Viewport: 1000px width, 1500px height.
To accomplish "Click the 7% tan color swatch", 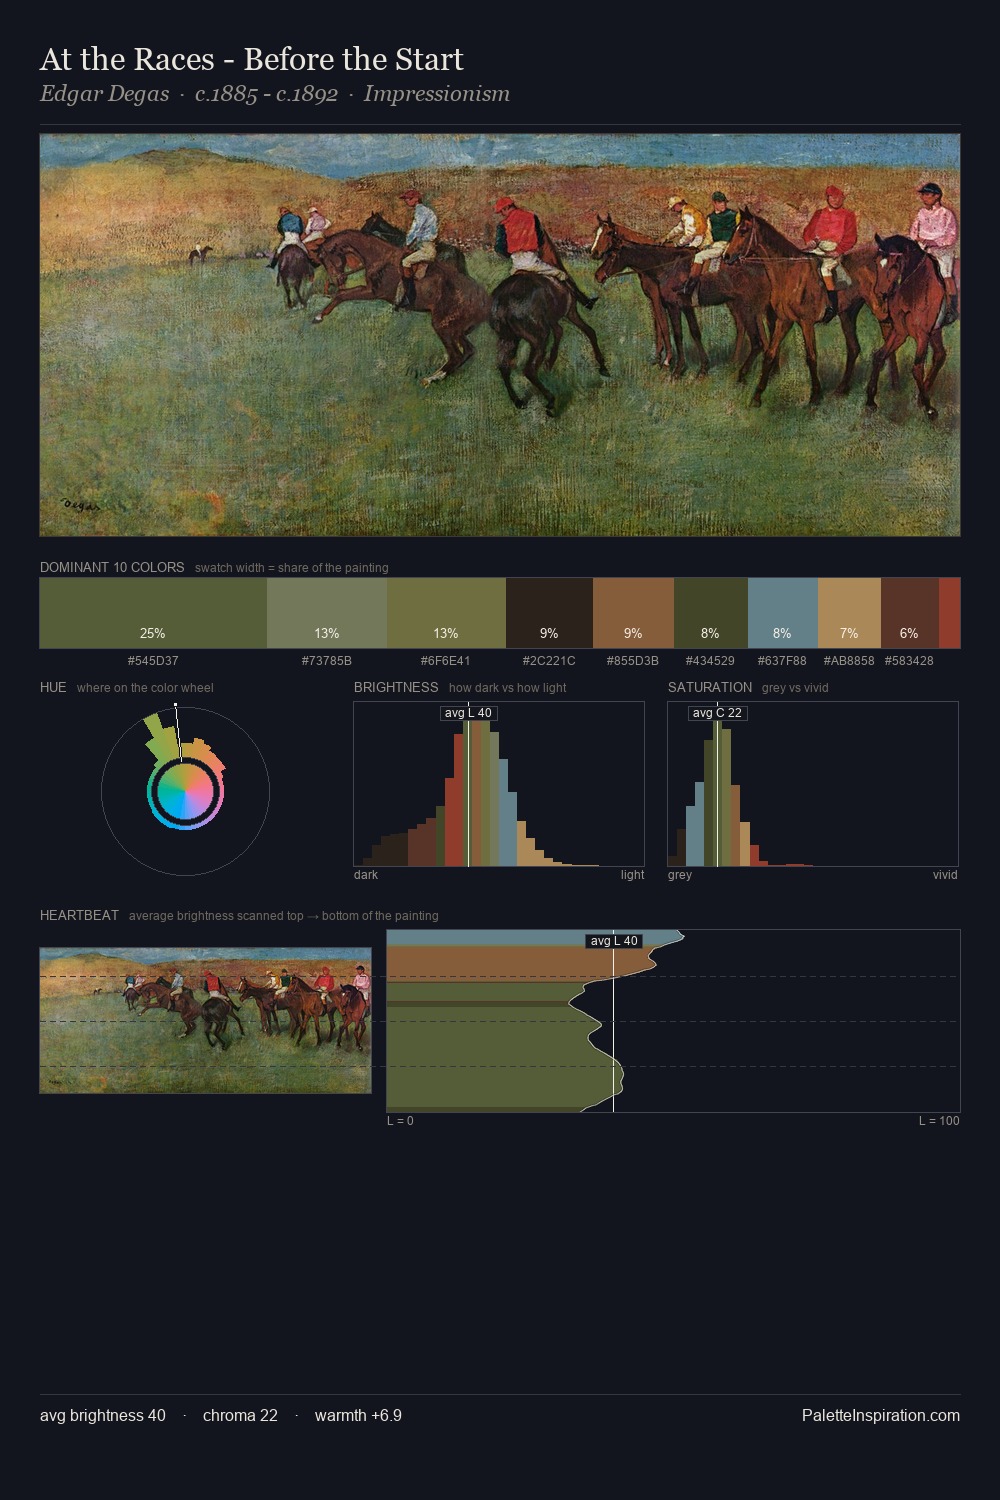I will (849, 613).
